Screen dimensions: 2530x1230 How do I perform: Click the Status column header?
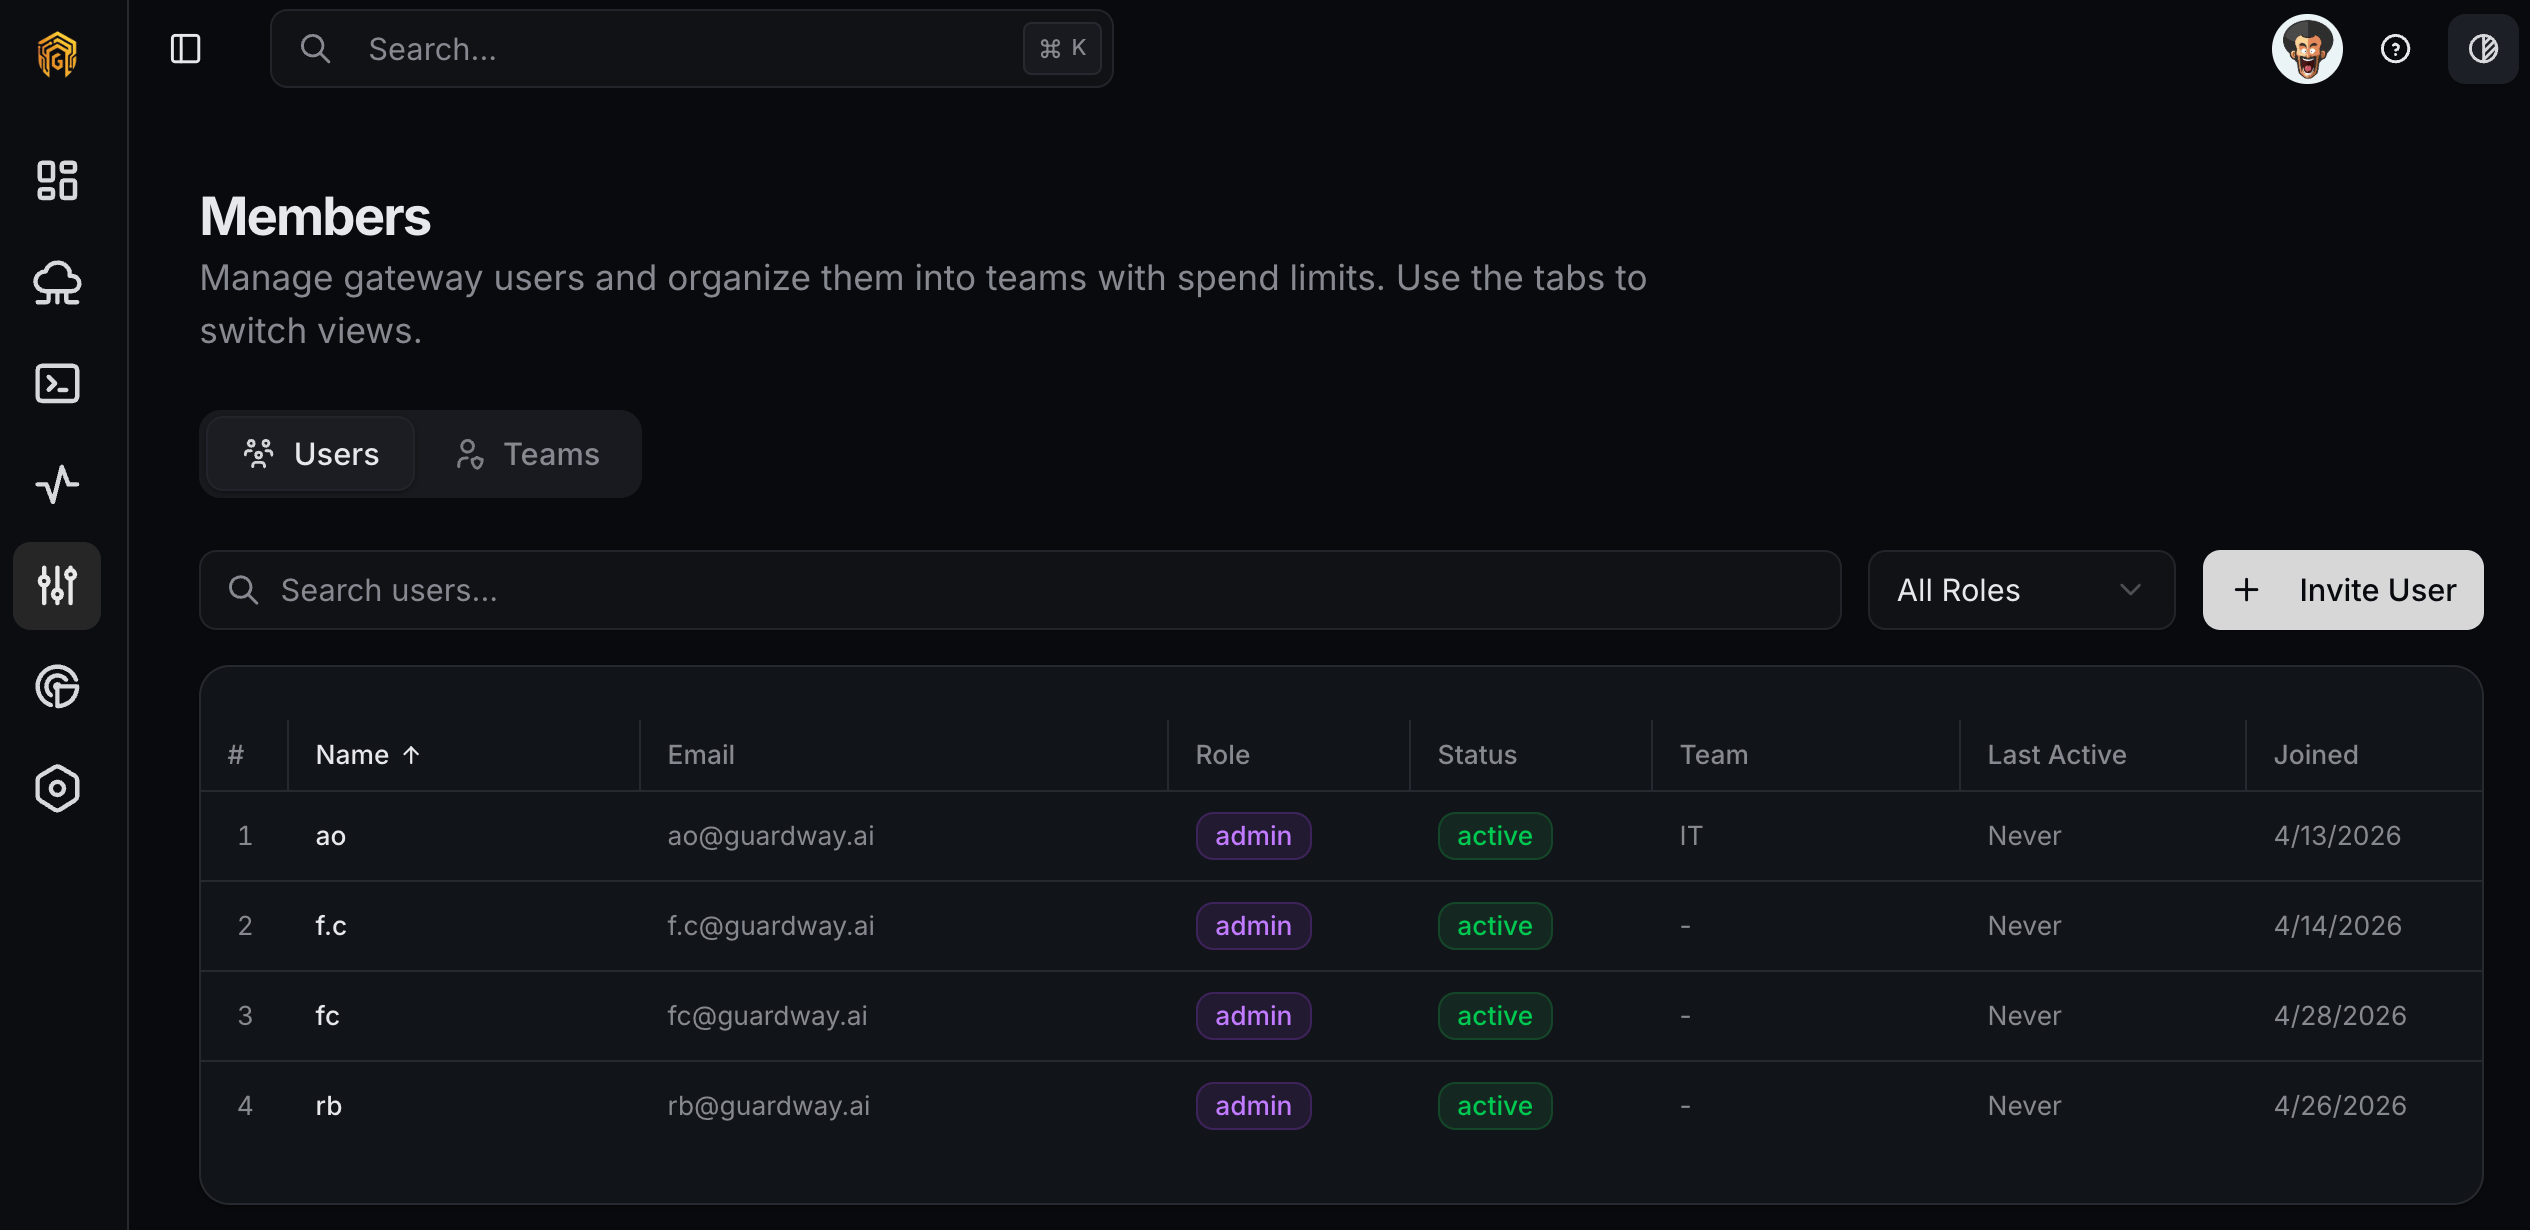pyautogui.click(x=1477, y=755)
